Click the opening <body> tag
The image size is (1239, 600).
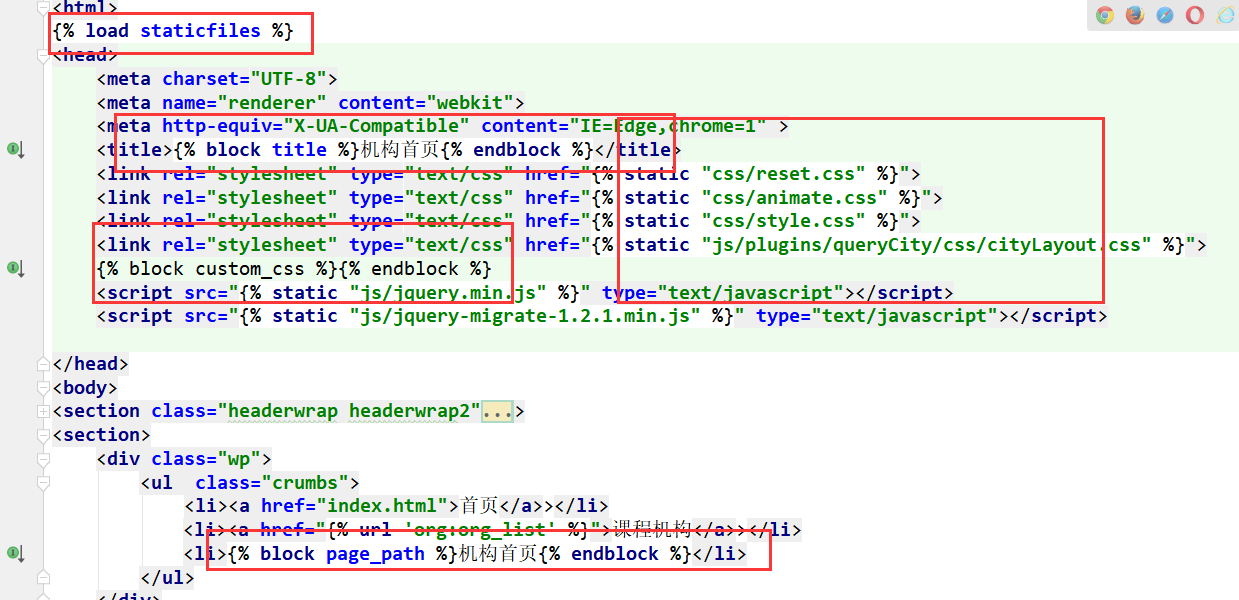(x=85, y=388)
